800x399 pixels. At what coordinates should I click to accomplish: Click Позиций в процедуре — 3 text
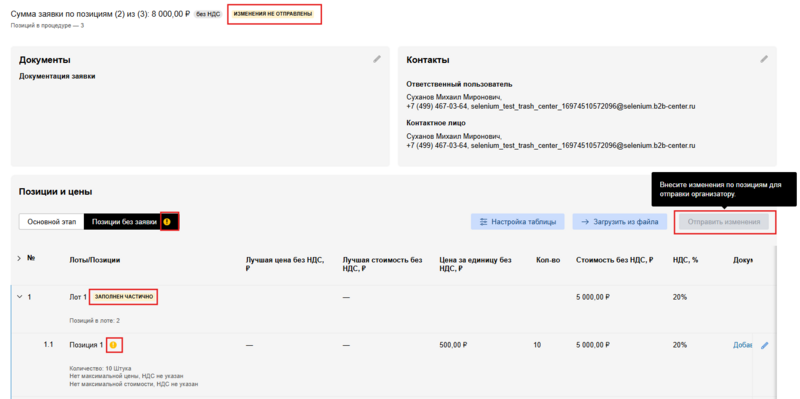pyautogui.click(x=47, y=25)
